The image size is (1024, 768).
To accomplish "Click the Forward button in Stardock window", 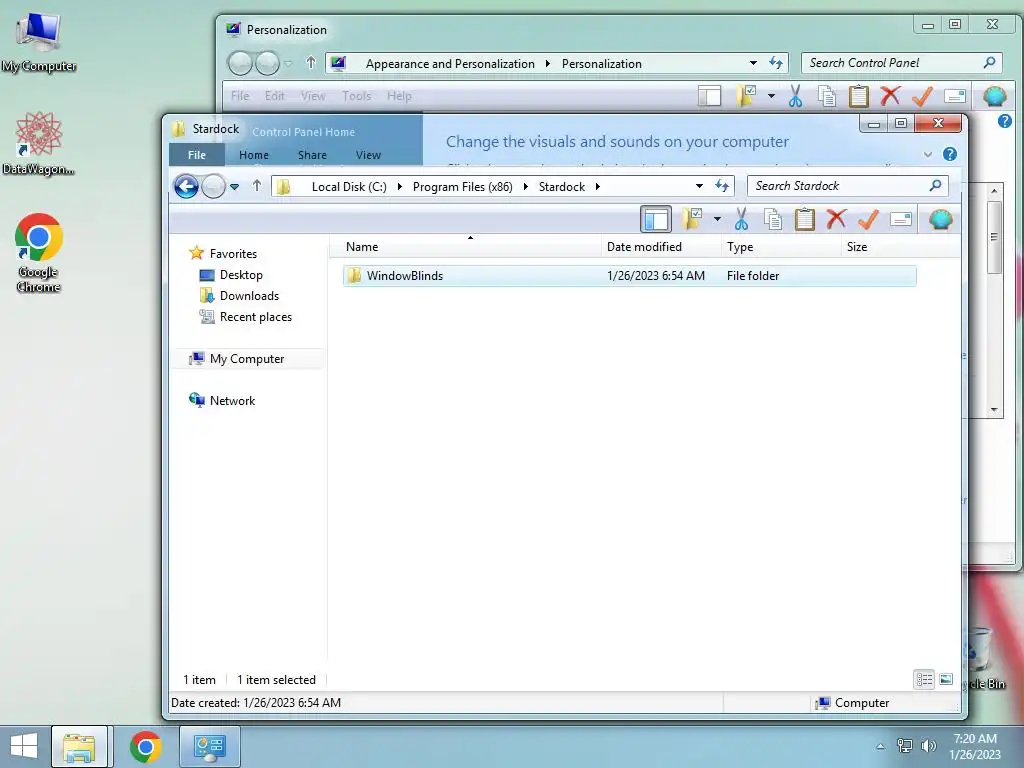I will 213,187.
